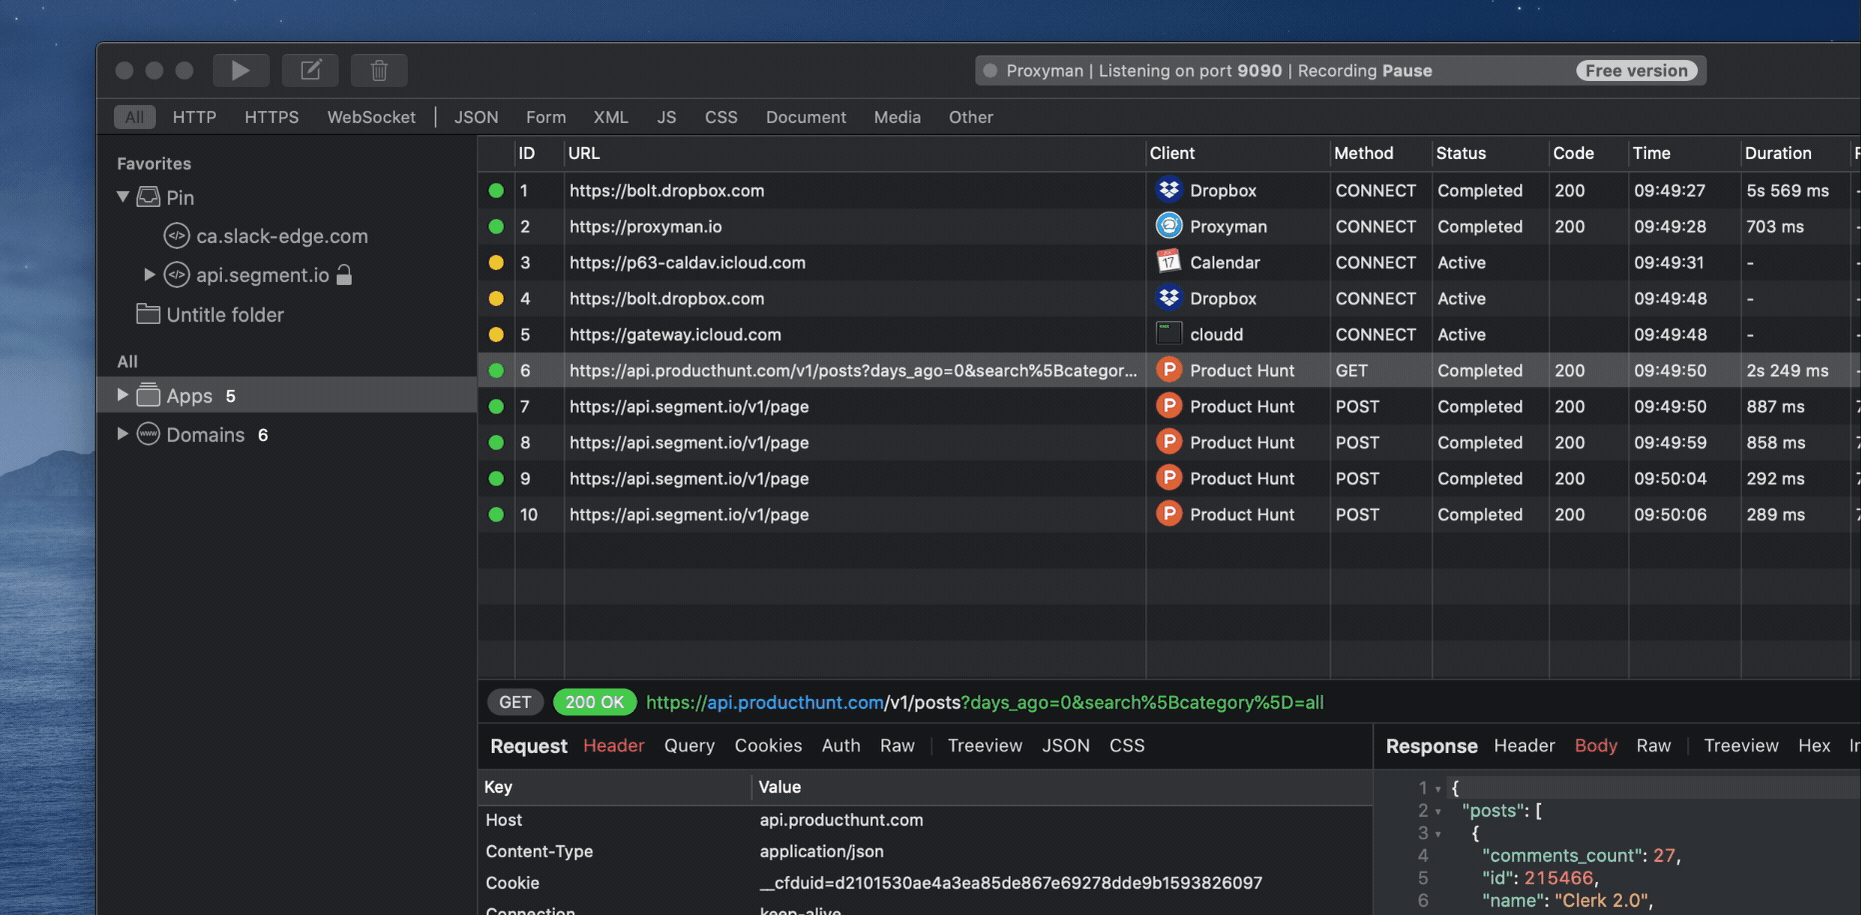Toggle the Other content filter
The image size is (1861, 915).
971,117
